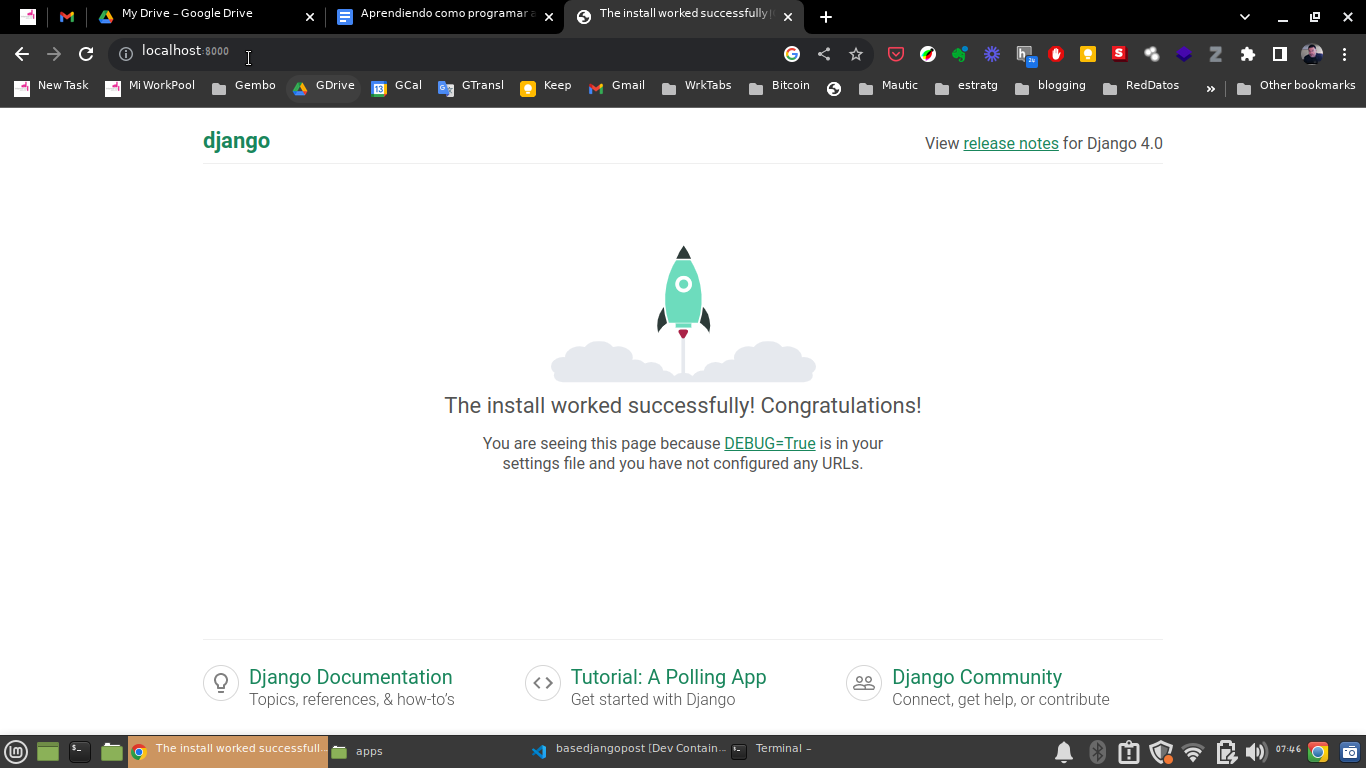Viewport: 1366px width, 768px height.
Task: Click the Google icon in address bar
Action: pos(792,54)
